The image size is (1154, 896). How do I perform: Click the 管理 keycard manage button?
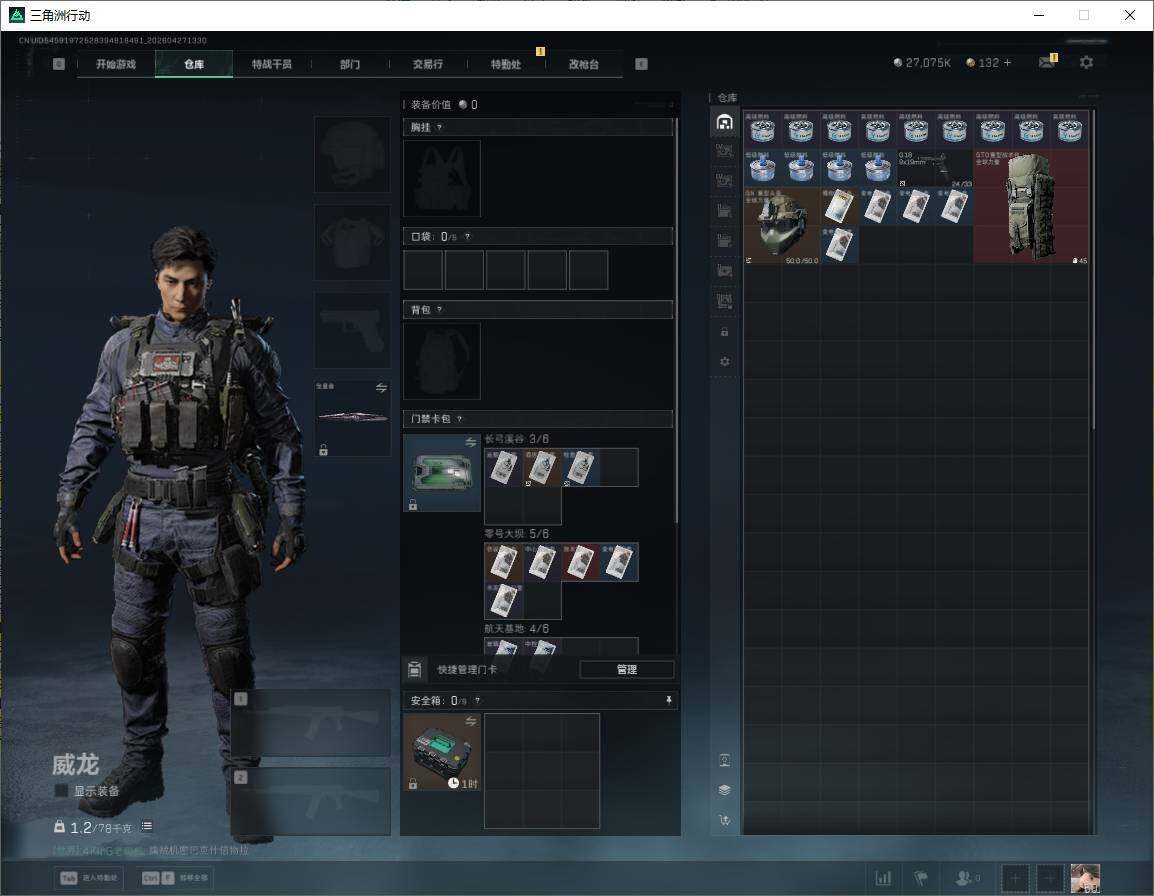click(626, 669)
